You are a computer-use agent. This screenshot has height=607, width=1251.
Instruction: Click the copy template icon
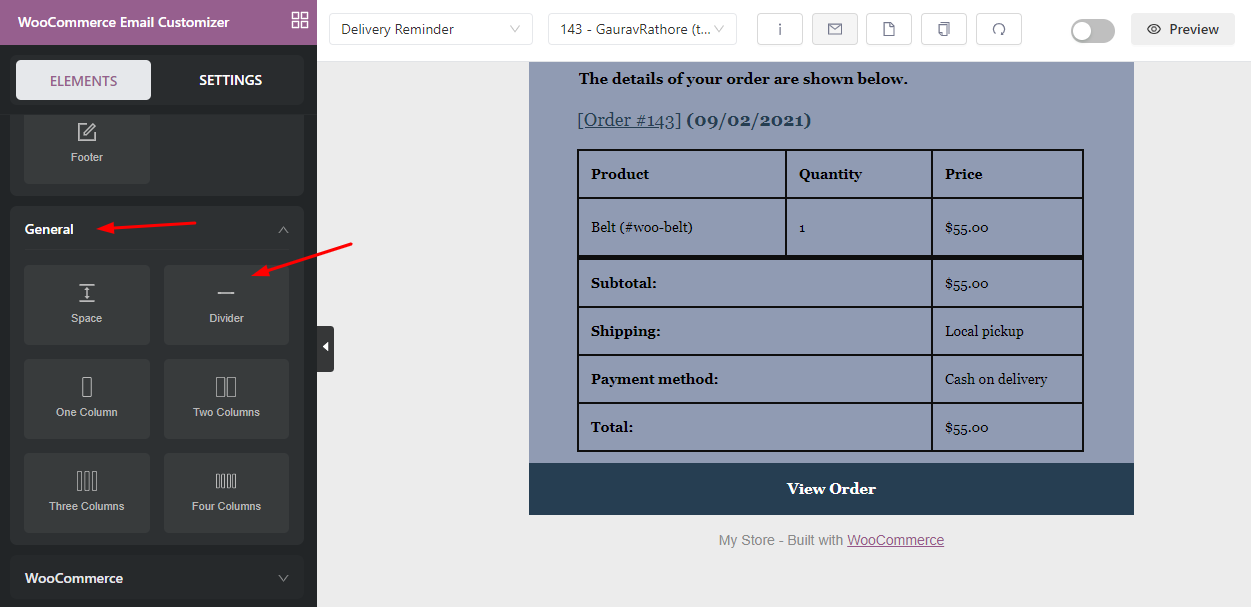tap(944, 29)
